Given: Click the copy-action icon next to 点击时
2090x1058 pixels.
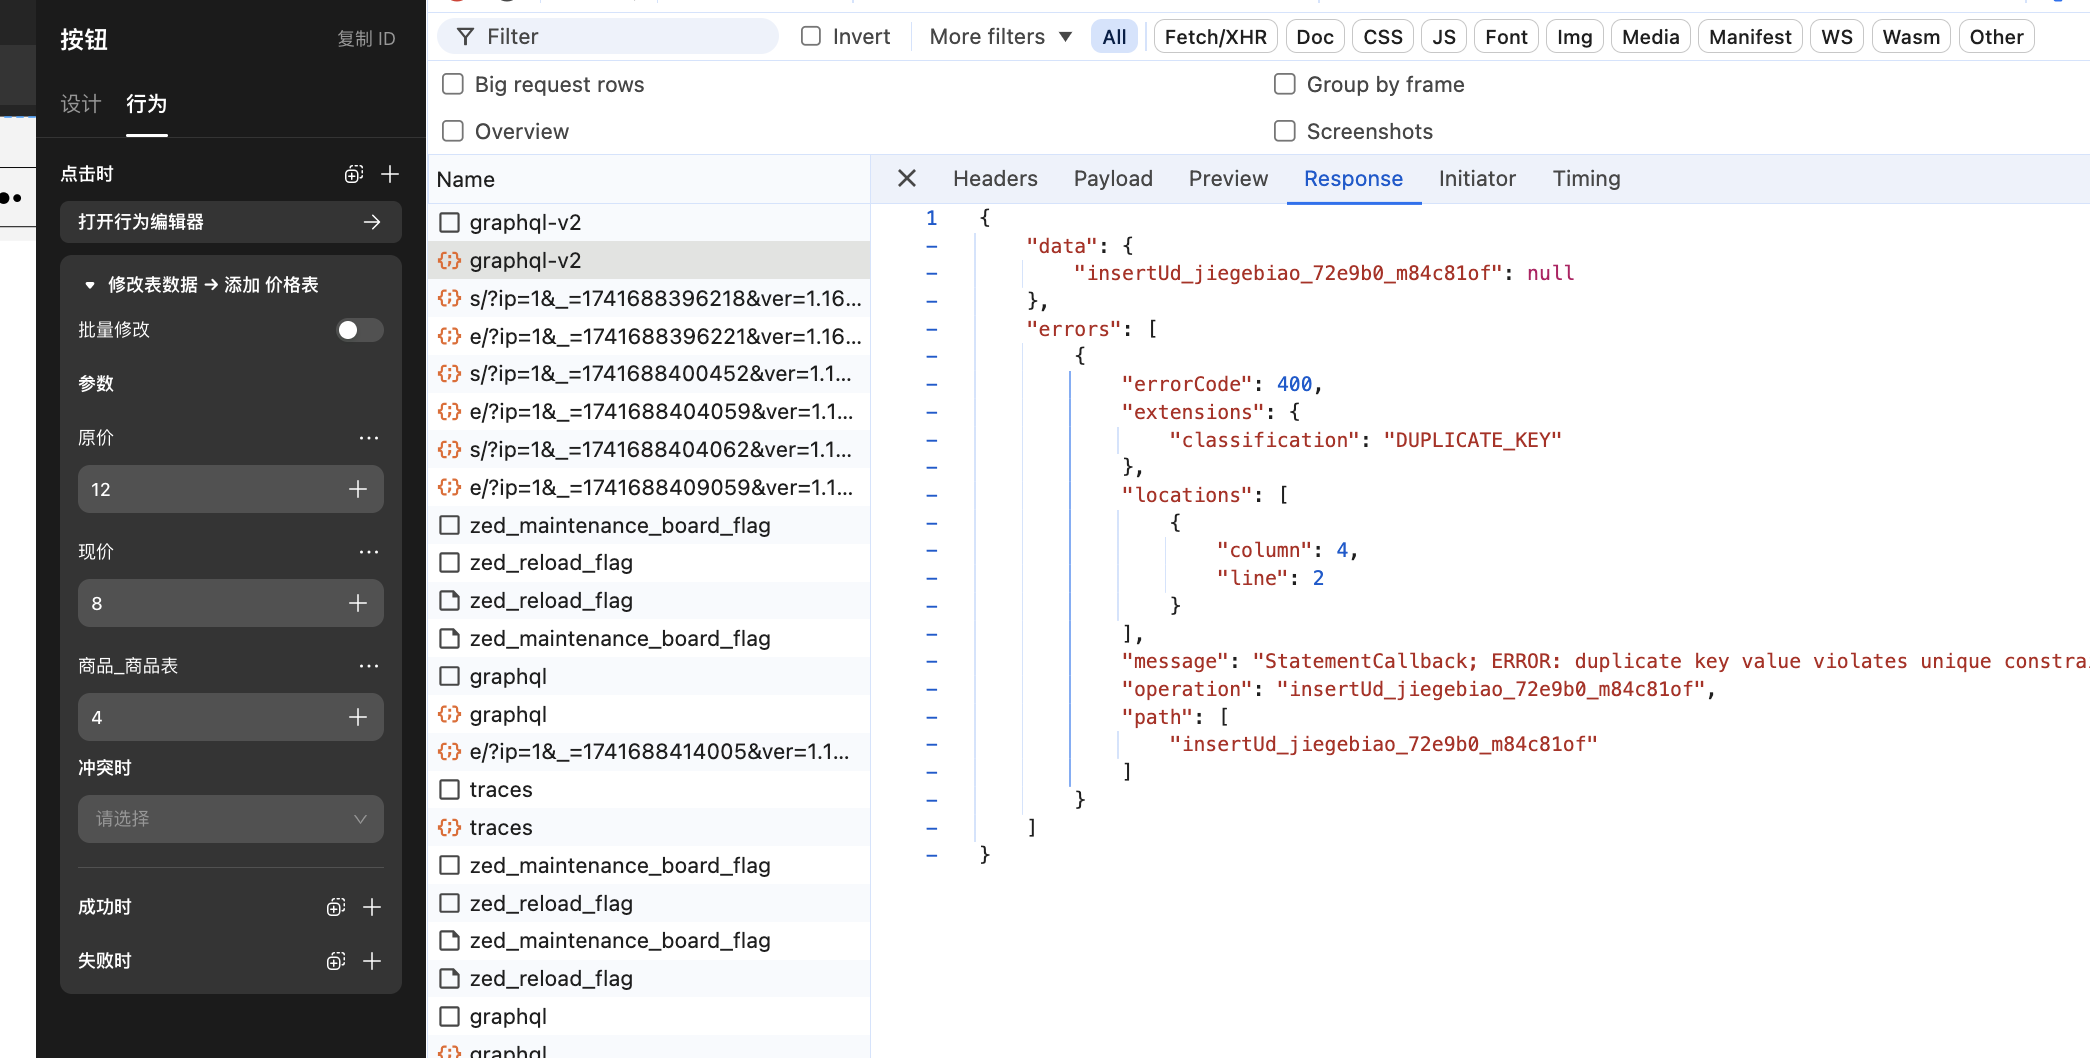Looking at the screenshot, I should click(x=354, y=174).
